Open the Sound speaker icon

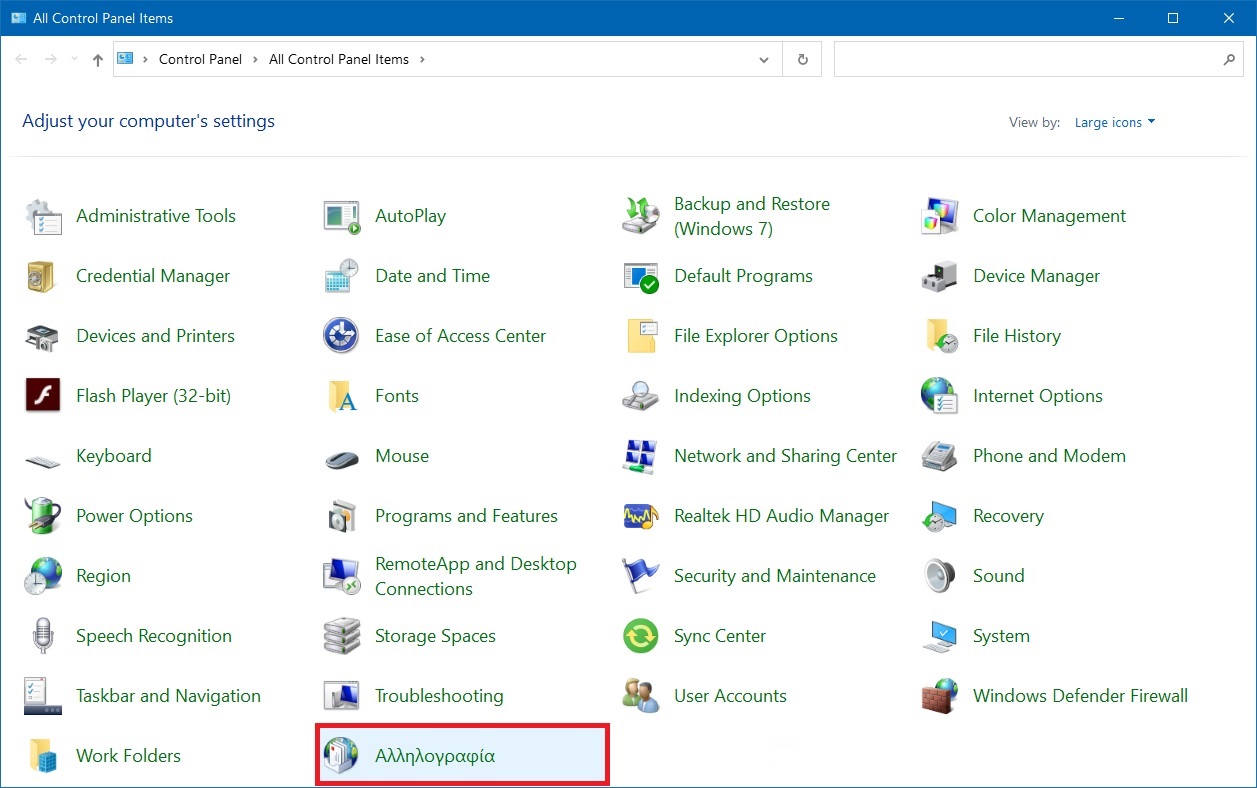tap(940, 576)
